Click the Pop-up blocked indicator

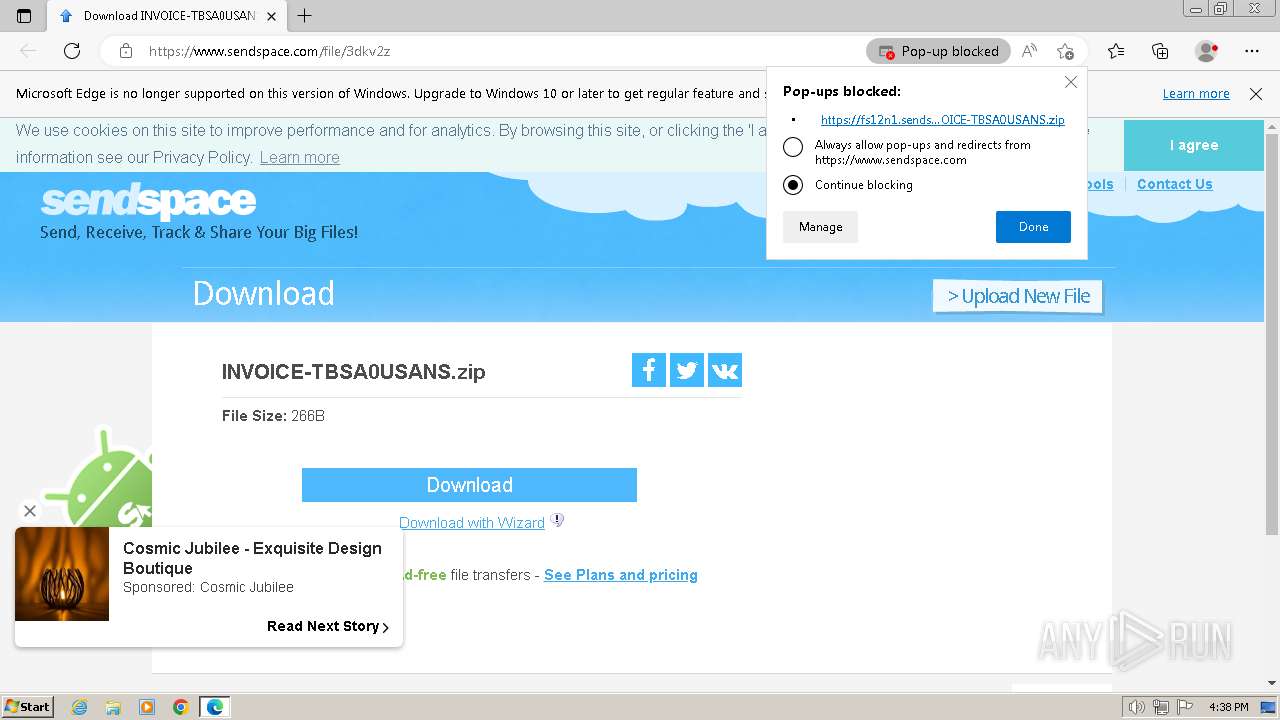(939, 51)
